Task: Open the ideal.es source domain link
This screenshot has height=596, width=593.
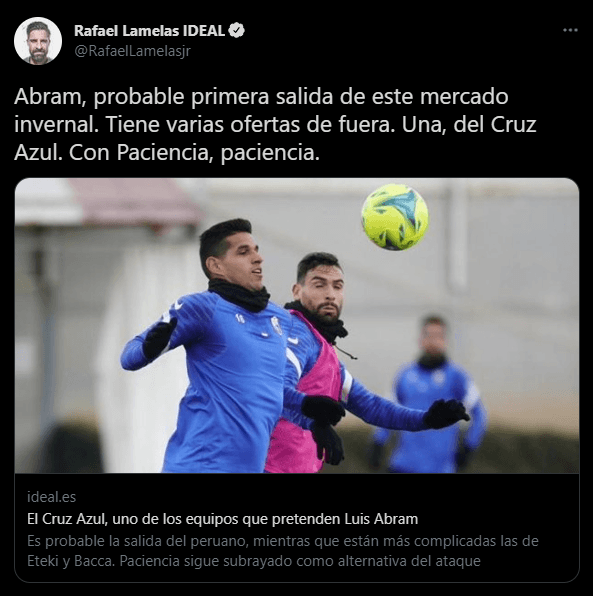Action: 51,497
